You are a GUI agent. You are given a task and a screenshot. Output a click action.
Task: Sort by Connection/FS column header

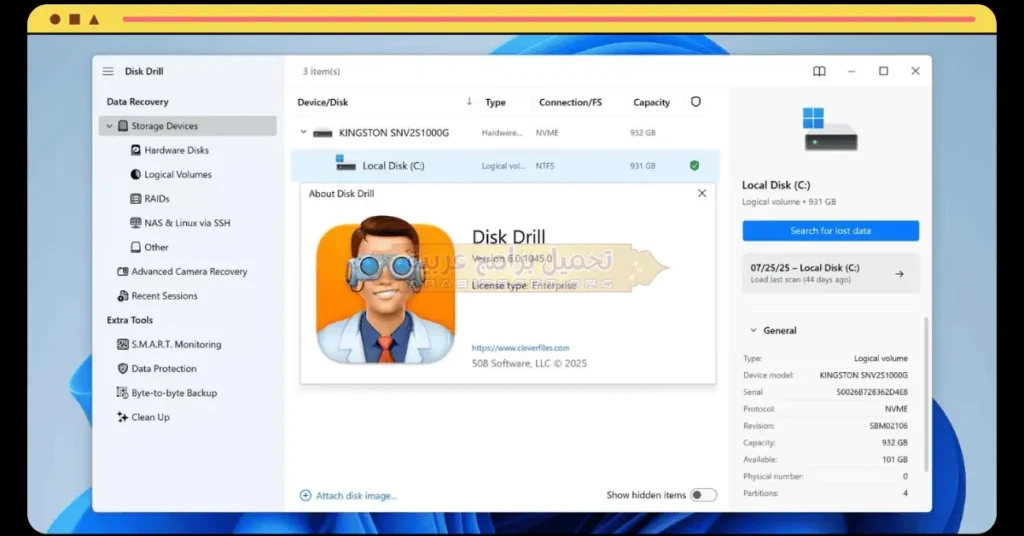click(x=570, y=102)
